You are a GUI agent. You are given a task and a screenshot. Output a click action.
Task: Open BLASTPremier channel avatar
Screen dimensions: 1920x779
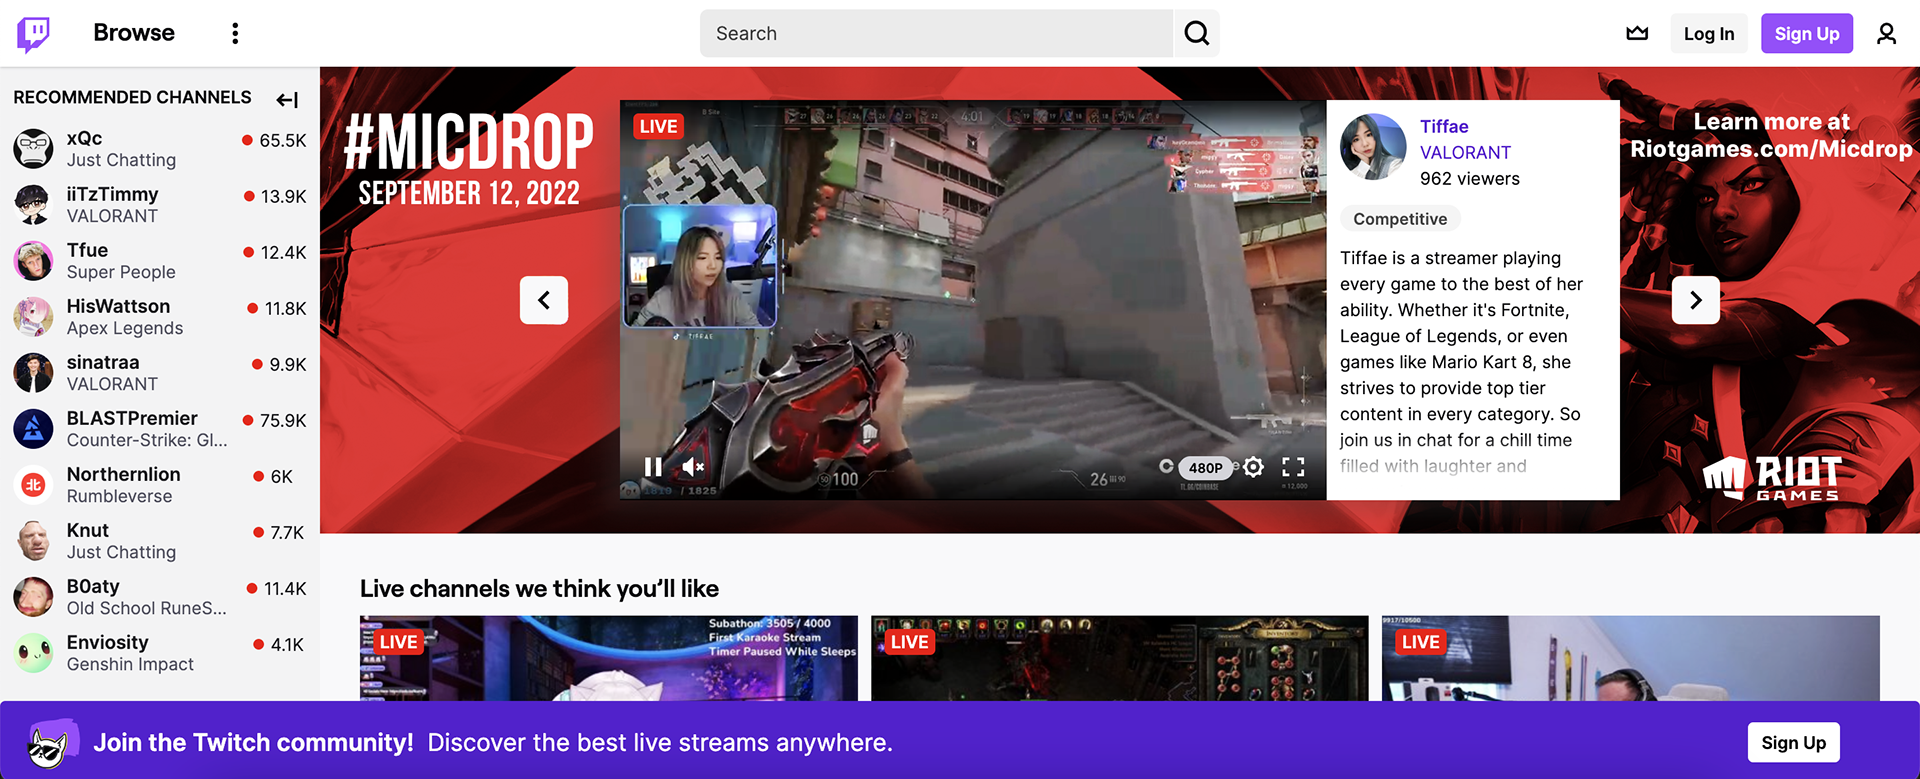click(33, 429)
